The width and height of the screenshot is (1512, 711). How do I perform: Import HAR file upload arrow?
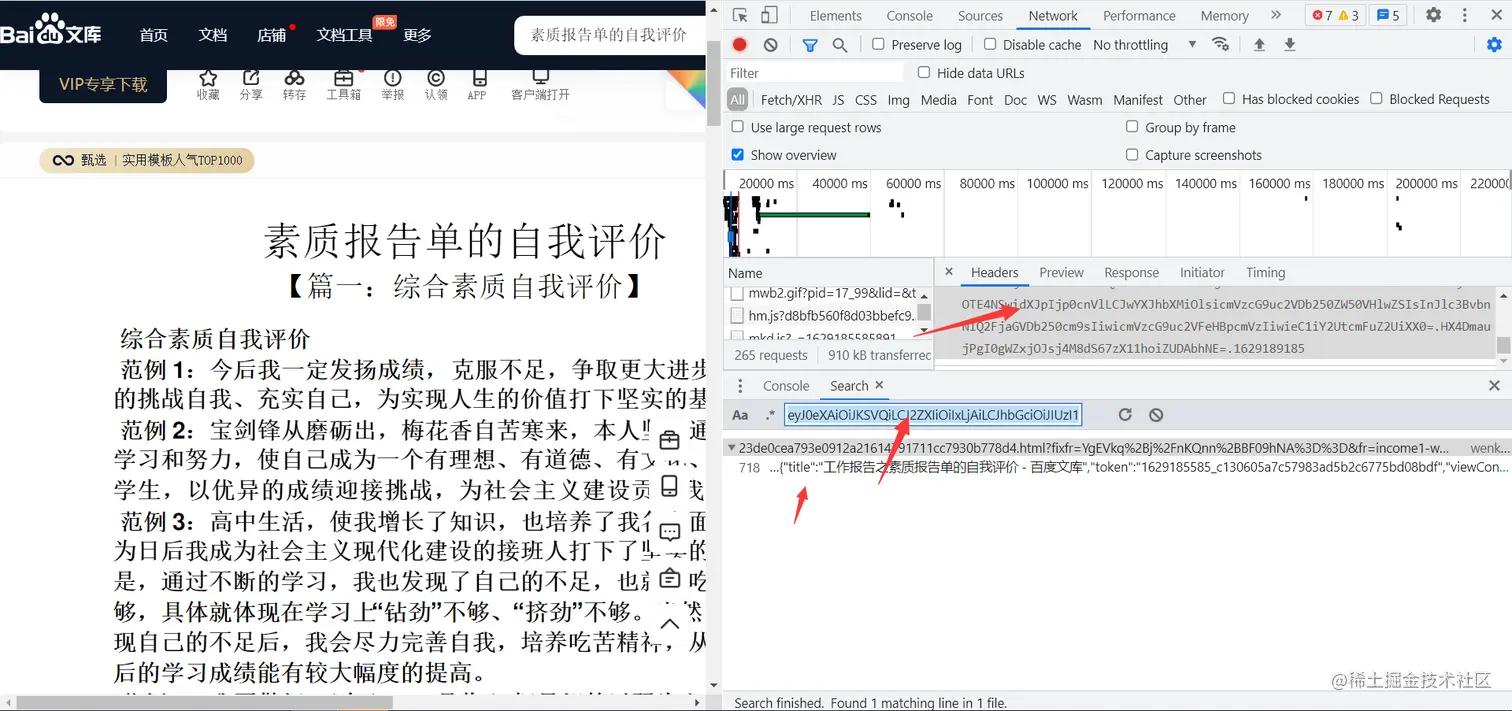tap(1259, 44)
